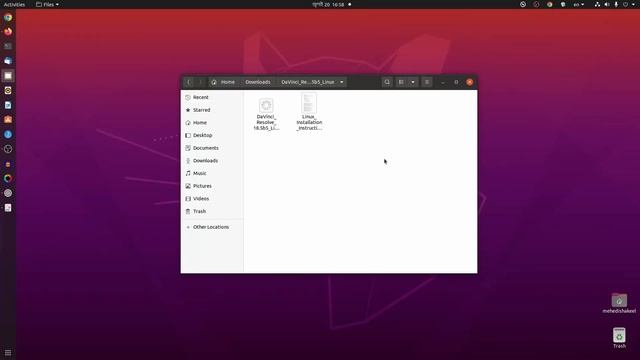This screenshot has height=360, width=640.
Task: Open Trash in the sidebar
Action: coord(212,211)
